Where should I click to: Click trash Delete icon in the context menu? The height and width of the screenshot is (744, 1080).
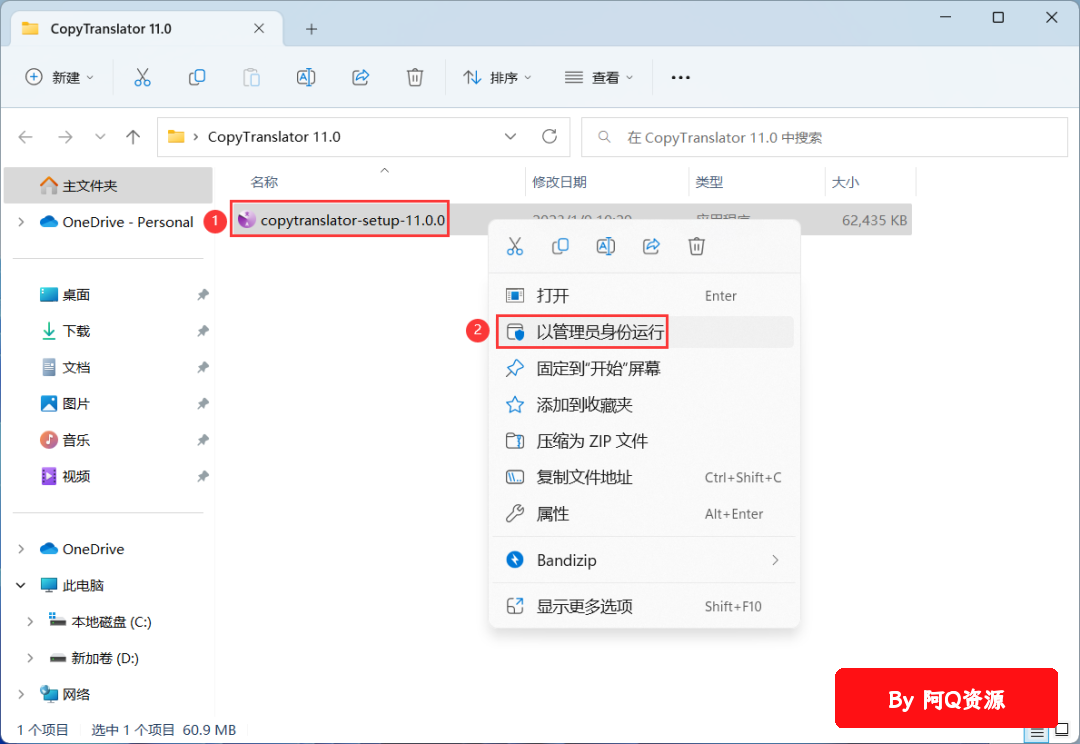point(696,246)
